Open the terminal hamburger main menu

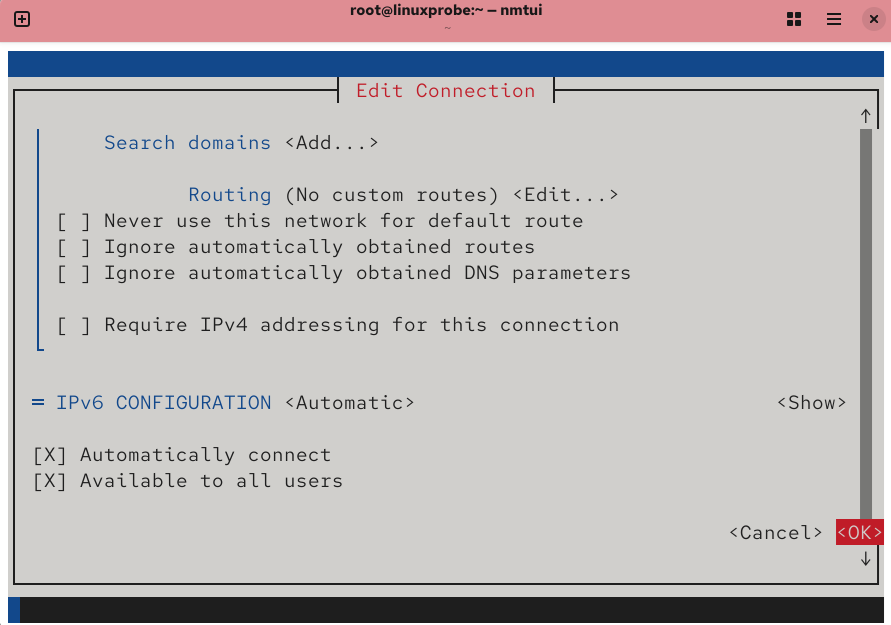[x=834, y=19]
